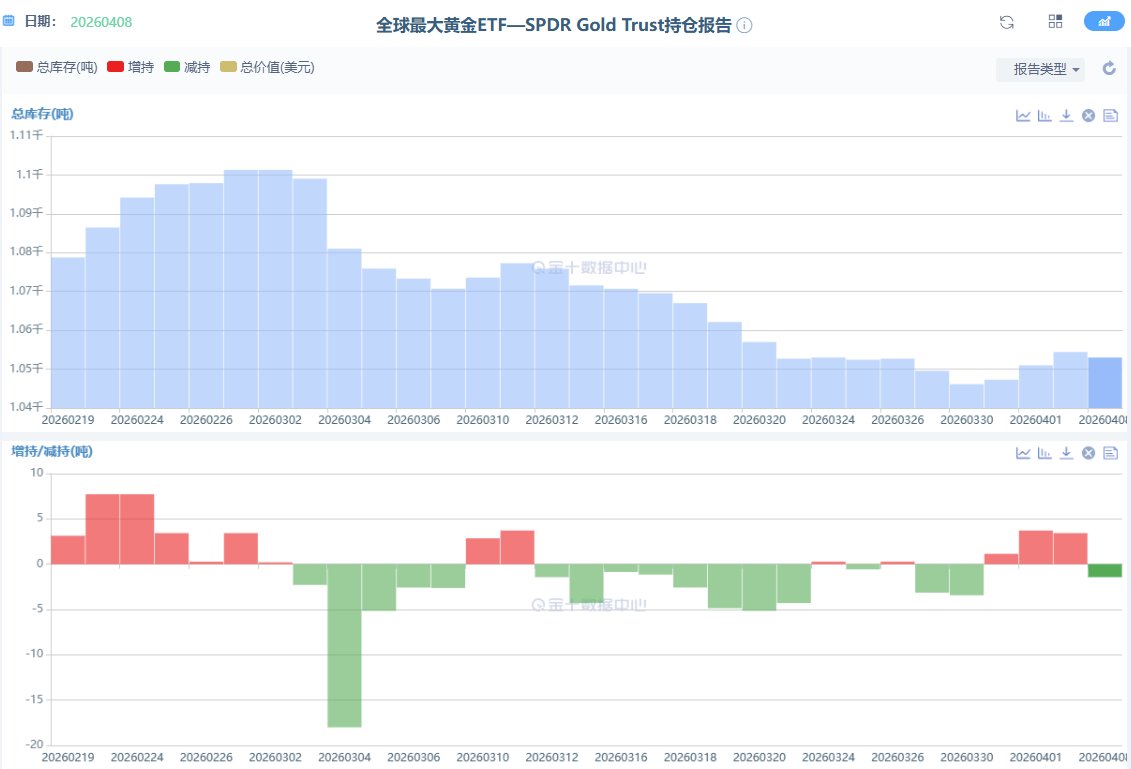Viewport: 1131px width, 769px height.
Task: Click info icon next to report title
Action: (x=744, y=25)
